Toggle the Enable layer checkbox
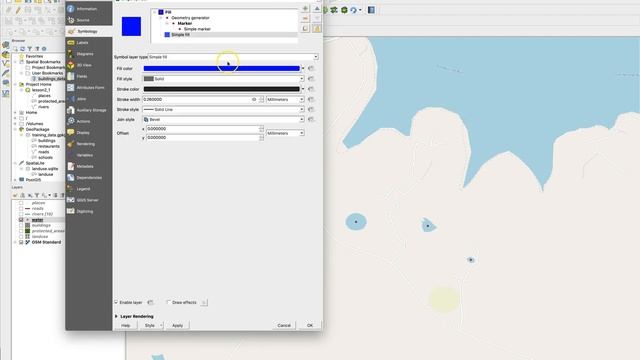The width and height of the screenshot is (640, 360). point(116,302)
